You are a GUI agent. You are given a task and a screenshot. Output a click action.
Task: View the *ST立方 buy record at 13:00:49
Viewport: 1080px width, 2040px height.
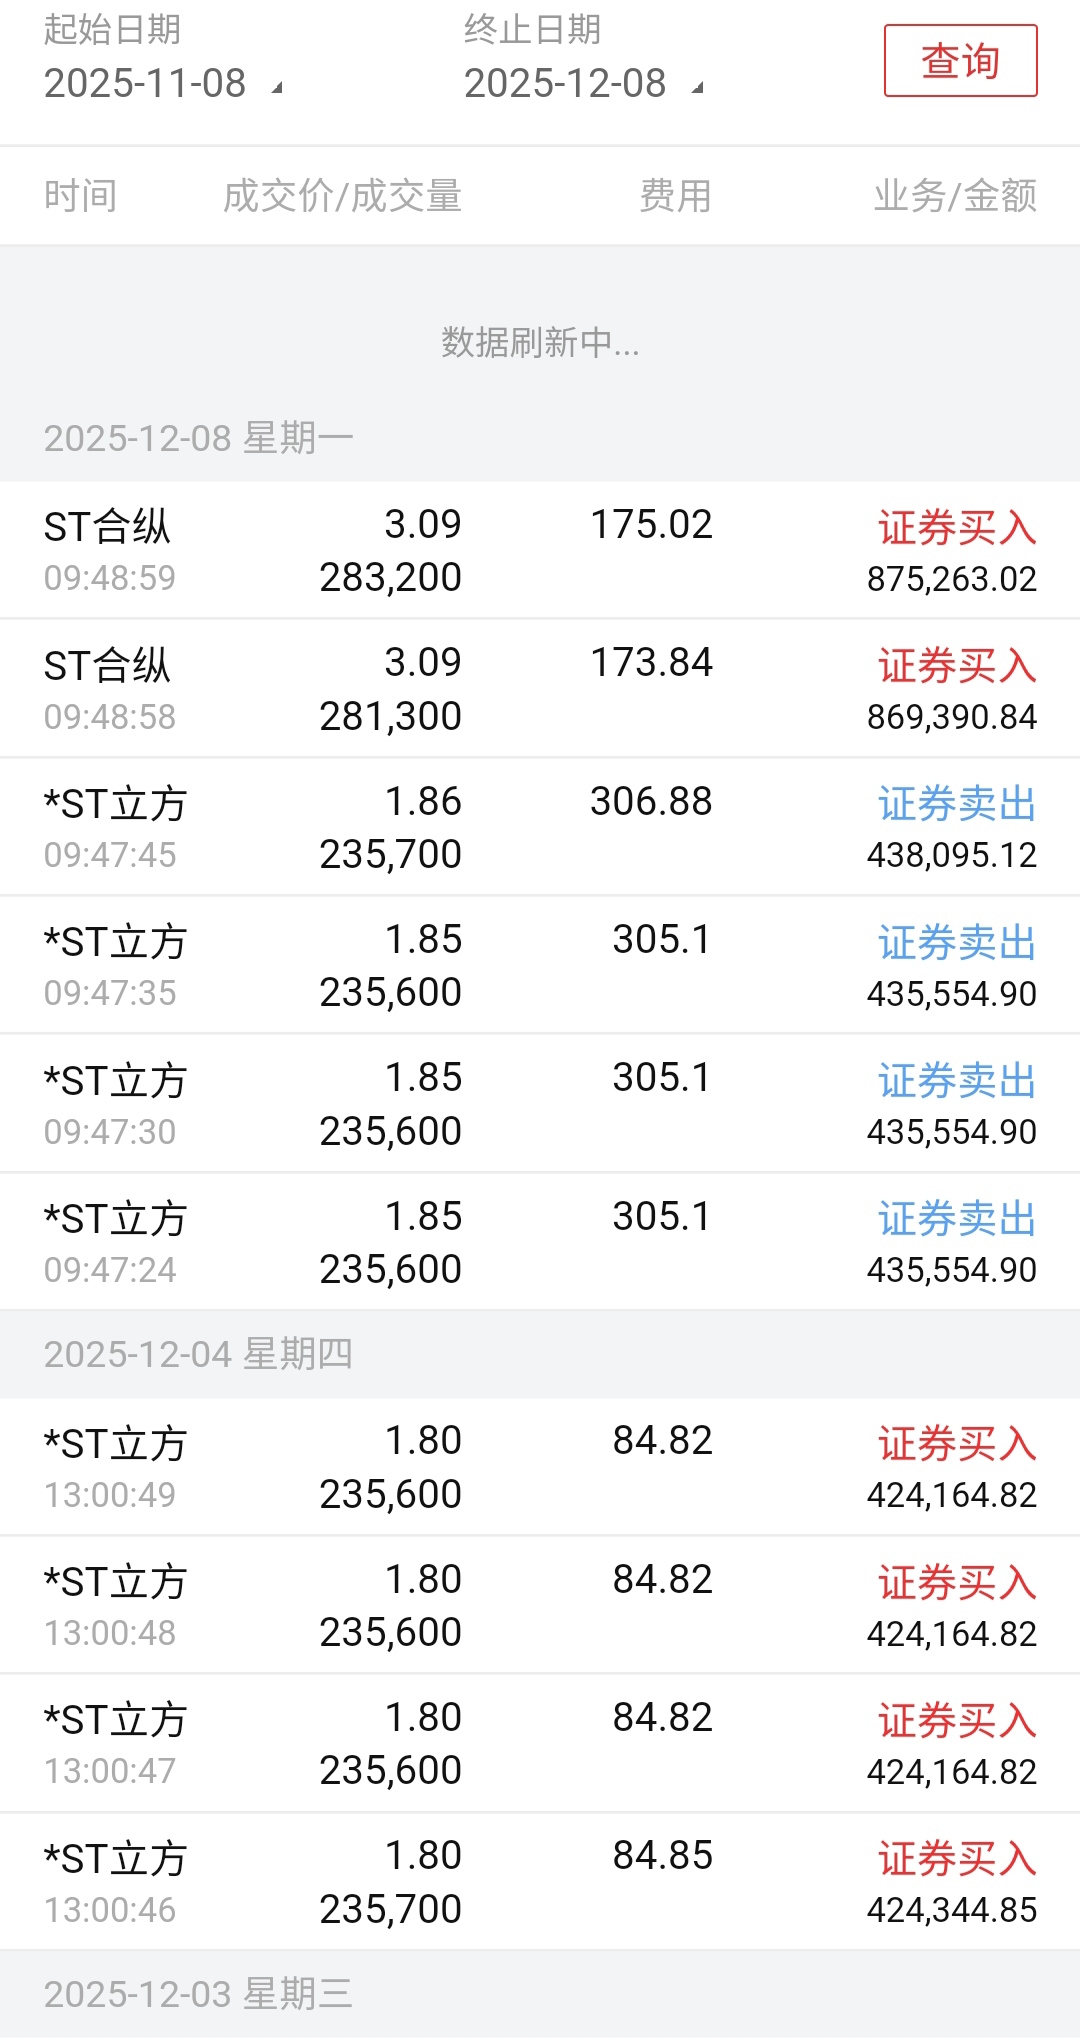pos(540,1467)
